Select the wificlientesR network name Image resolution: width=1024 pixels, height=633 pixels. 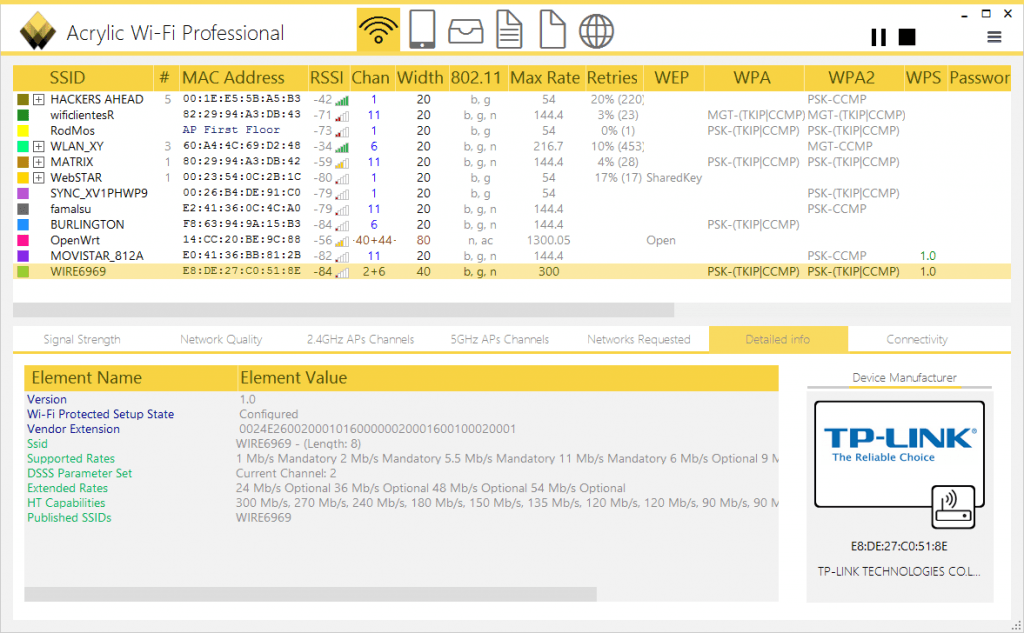82,115
